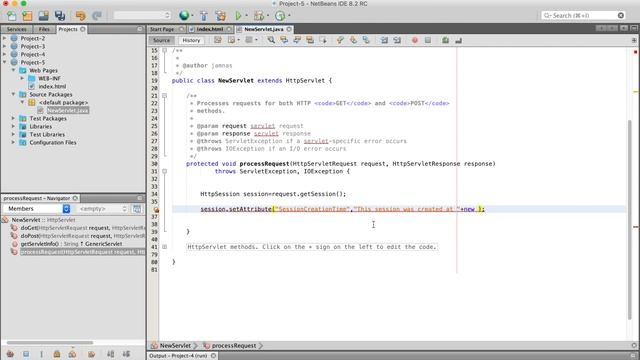Collapse the Source Packages node
Screen dimensions: 640x360
[x=13, y=94]
